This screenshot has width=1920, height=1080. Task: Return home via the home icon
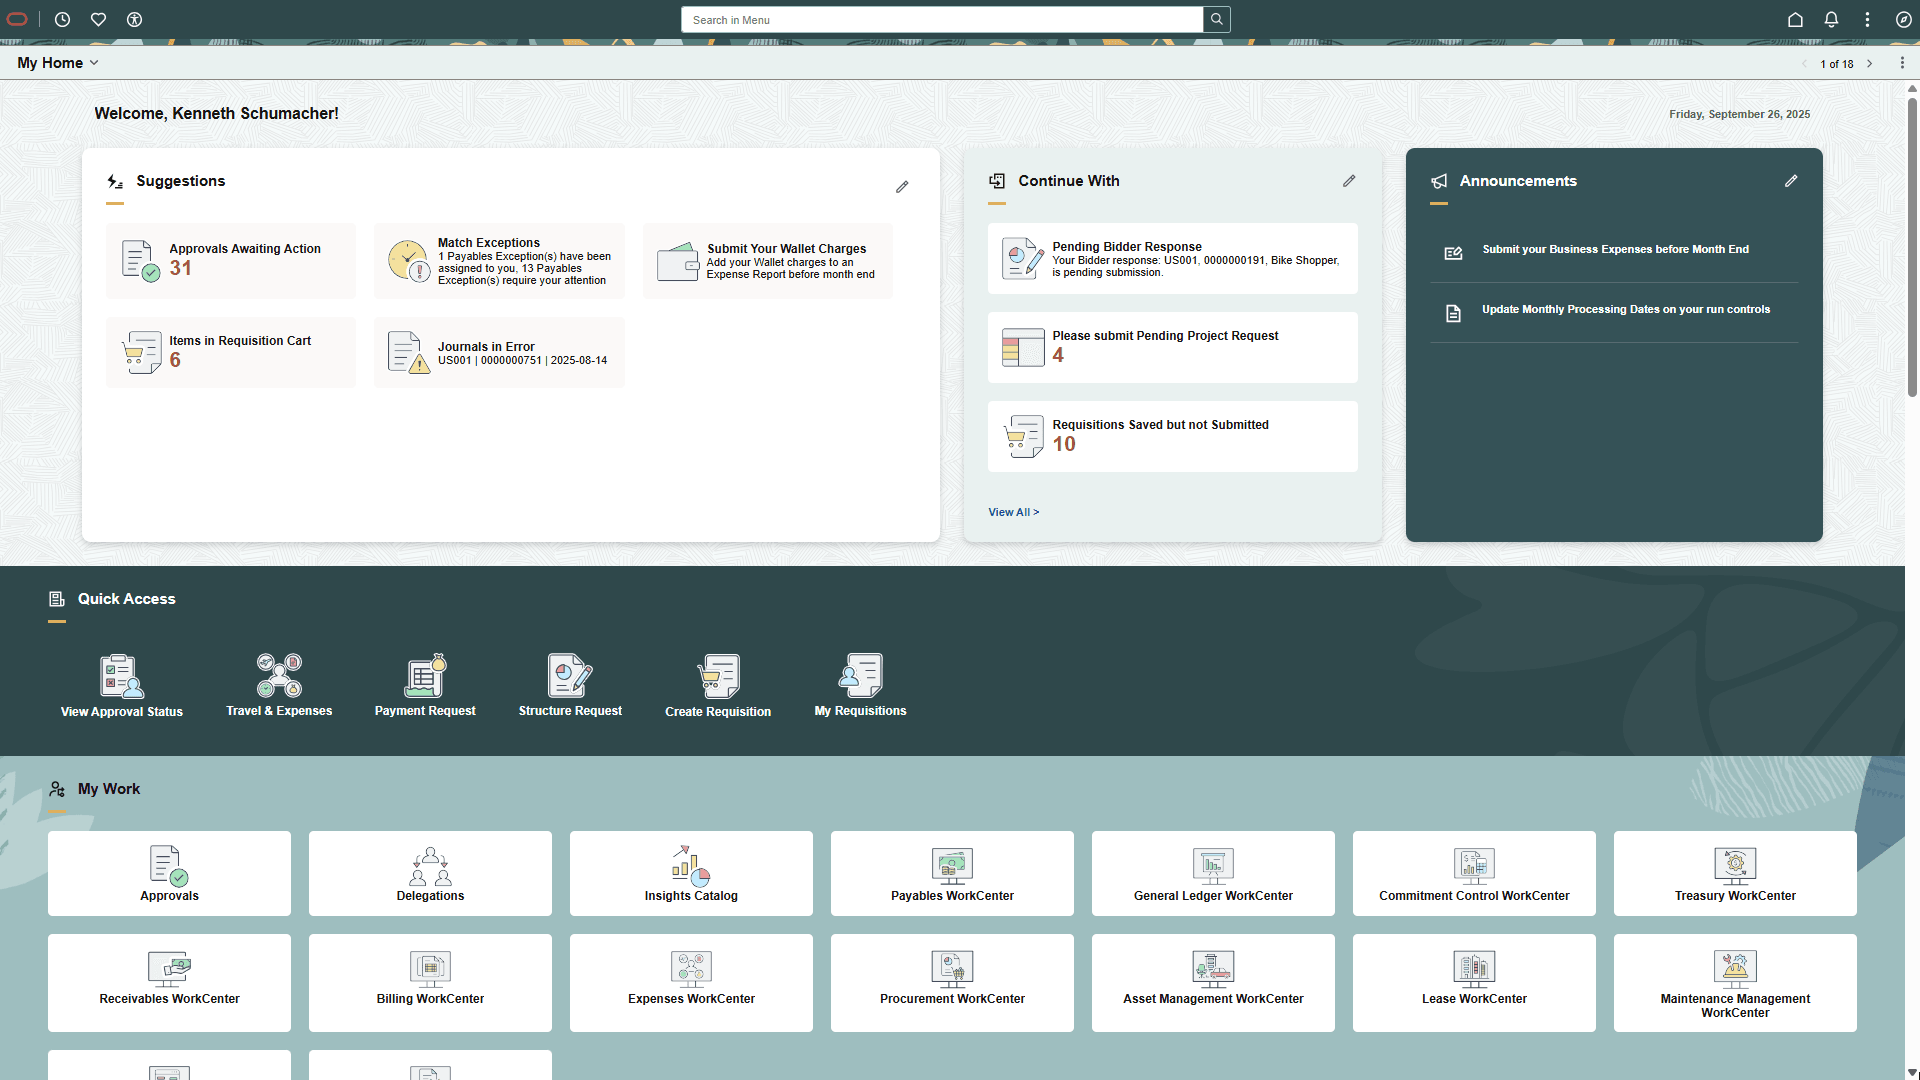coord(1794,19)
